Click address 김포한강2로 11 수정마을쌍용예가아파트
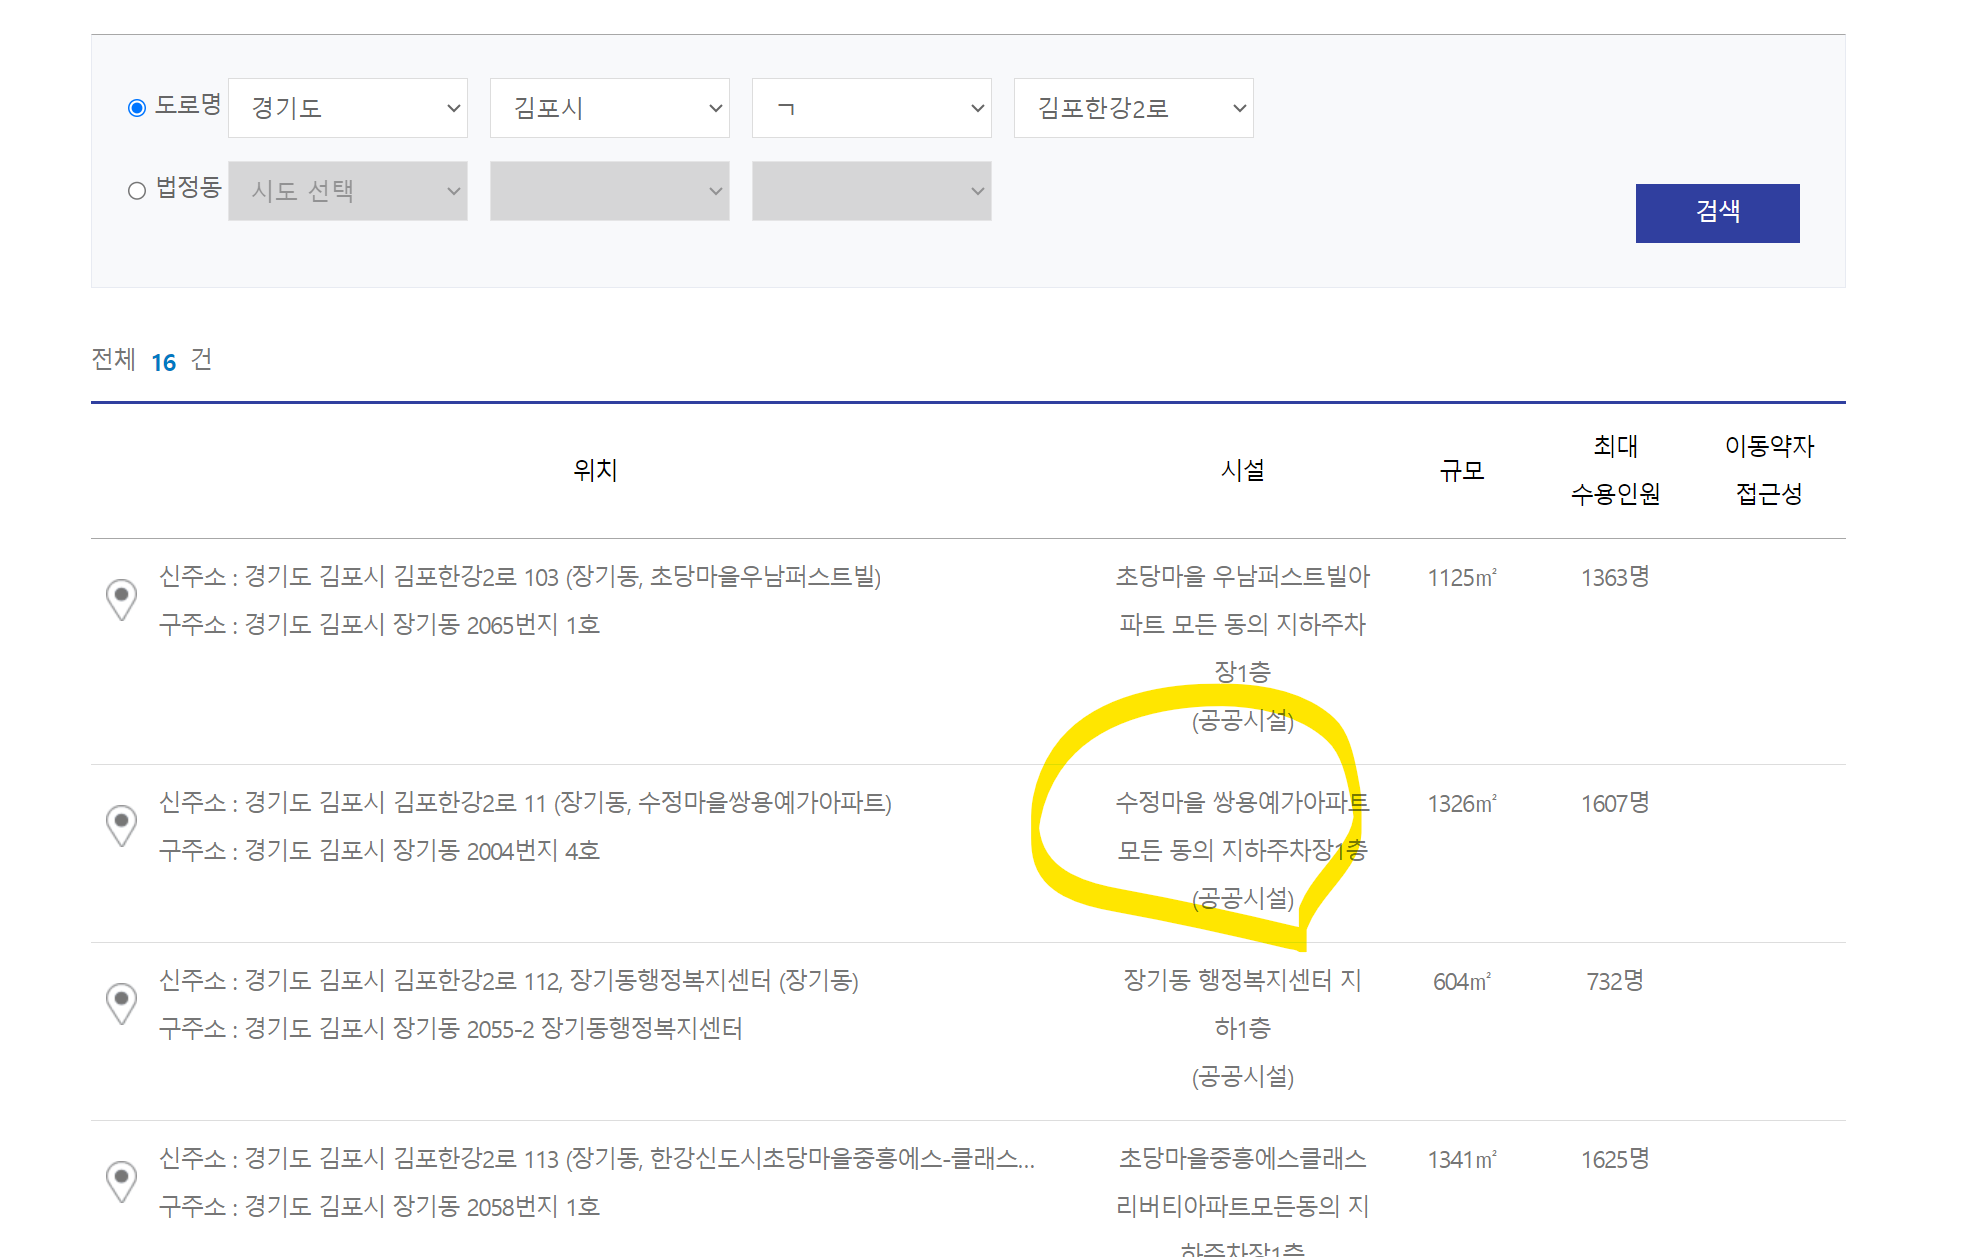This screenshot has width=1978, height=1257. point(525,803)
